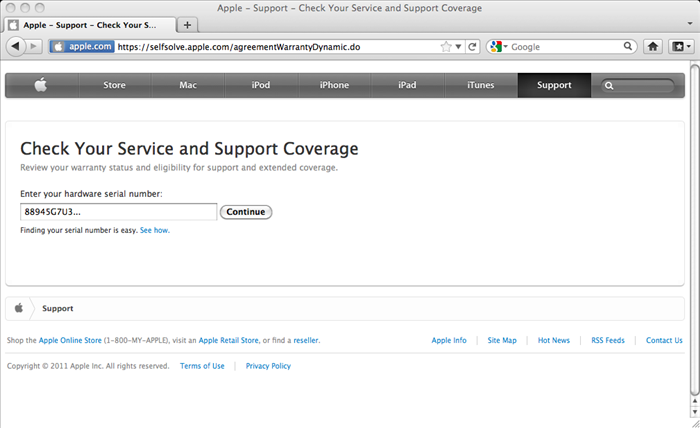
Task: Select the Support navigation tab
Action: (x=554, y=85)
